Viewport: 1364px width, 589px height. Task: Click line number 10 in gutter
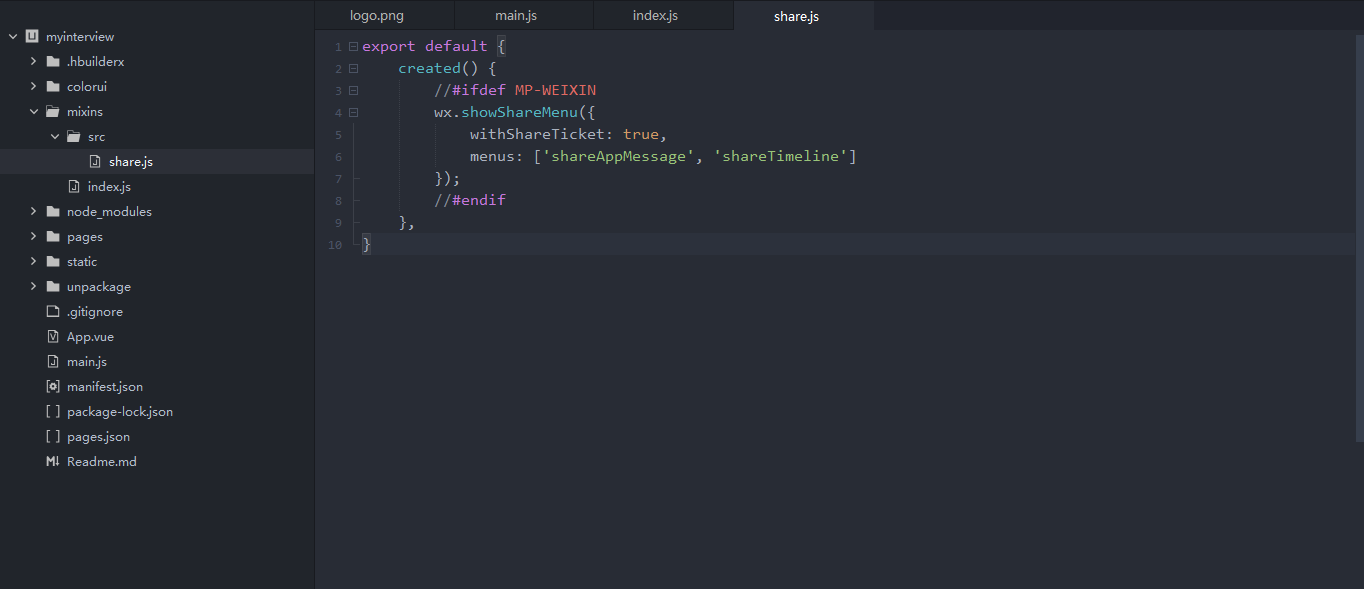[335, 245]
